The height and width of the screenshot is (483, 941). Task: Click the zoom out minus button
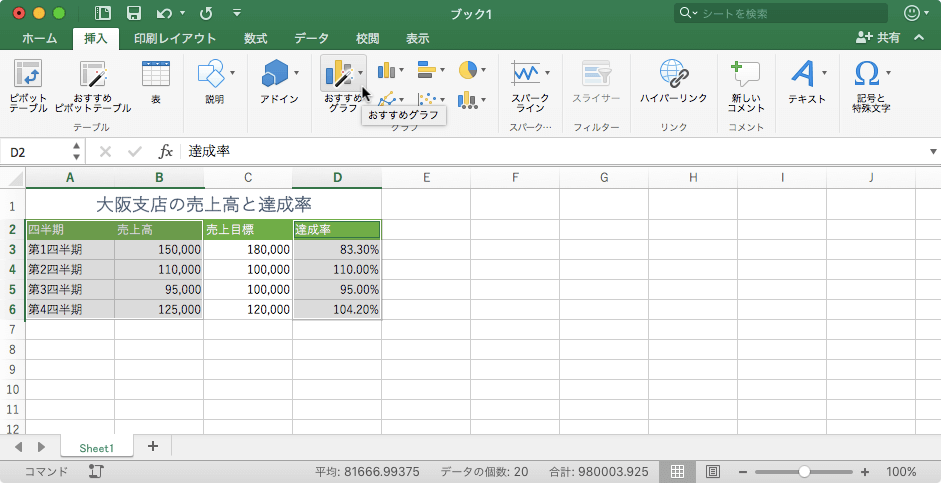click(x=743, y=472)
